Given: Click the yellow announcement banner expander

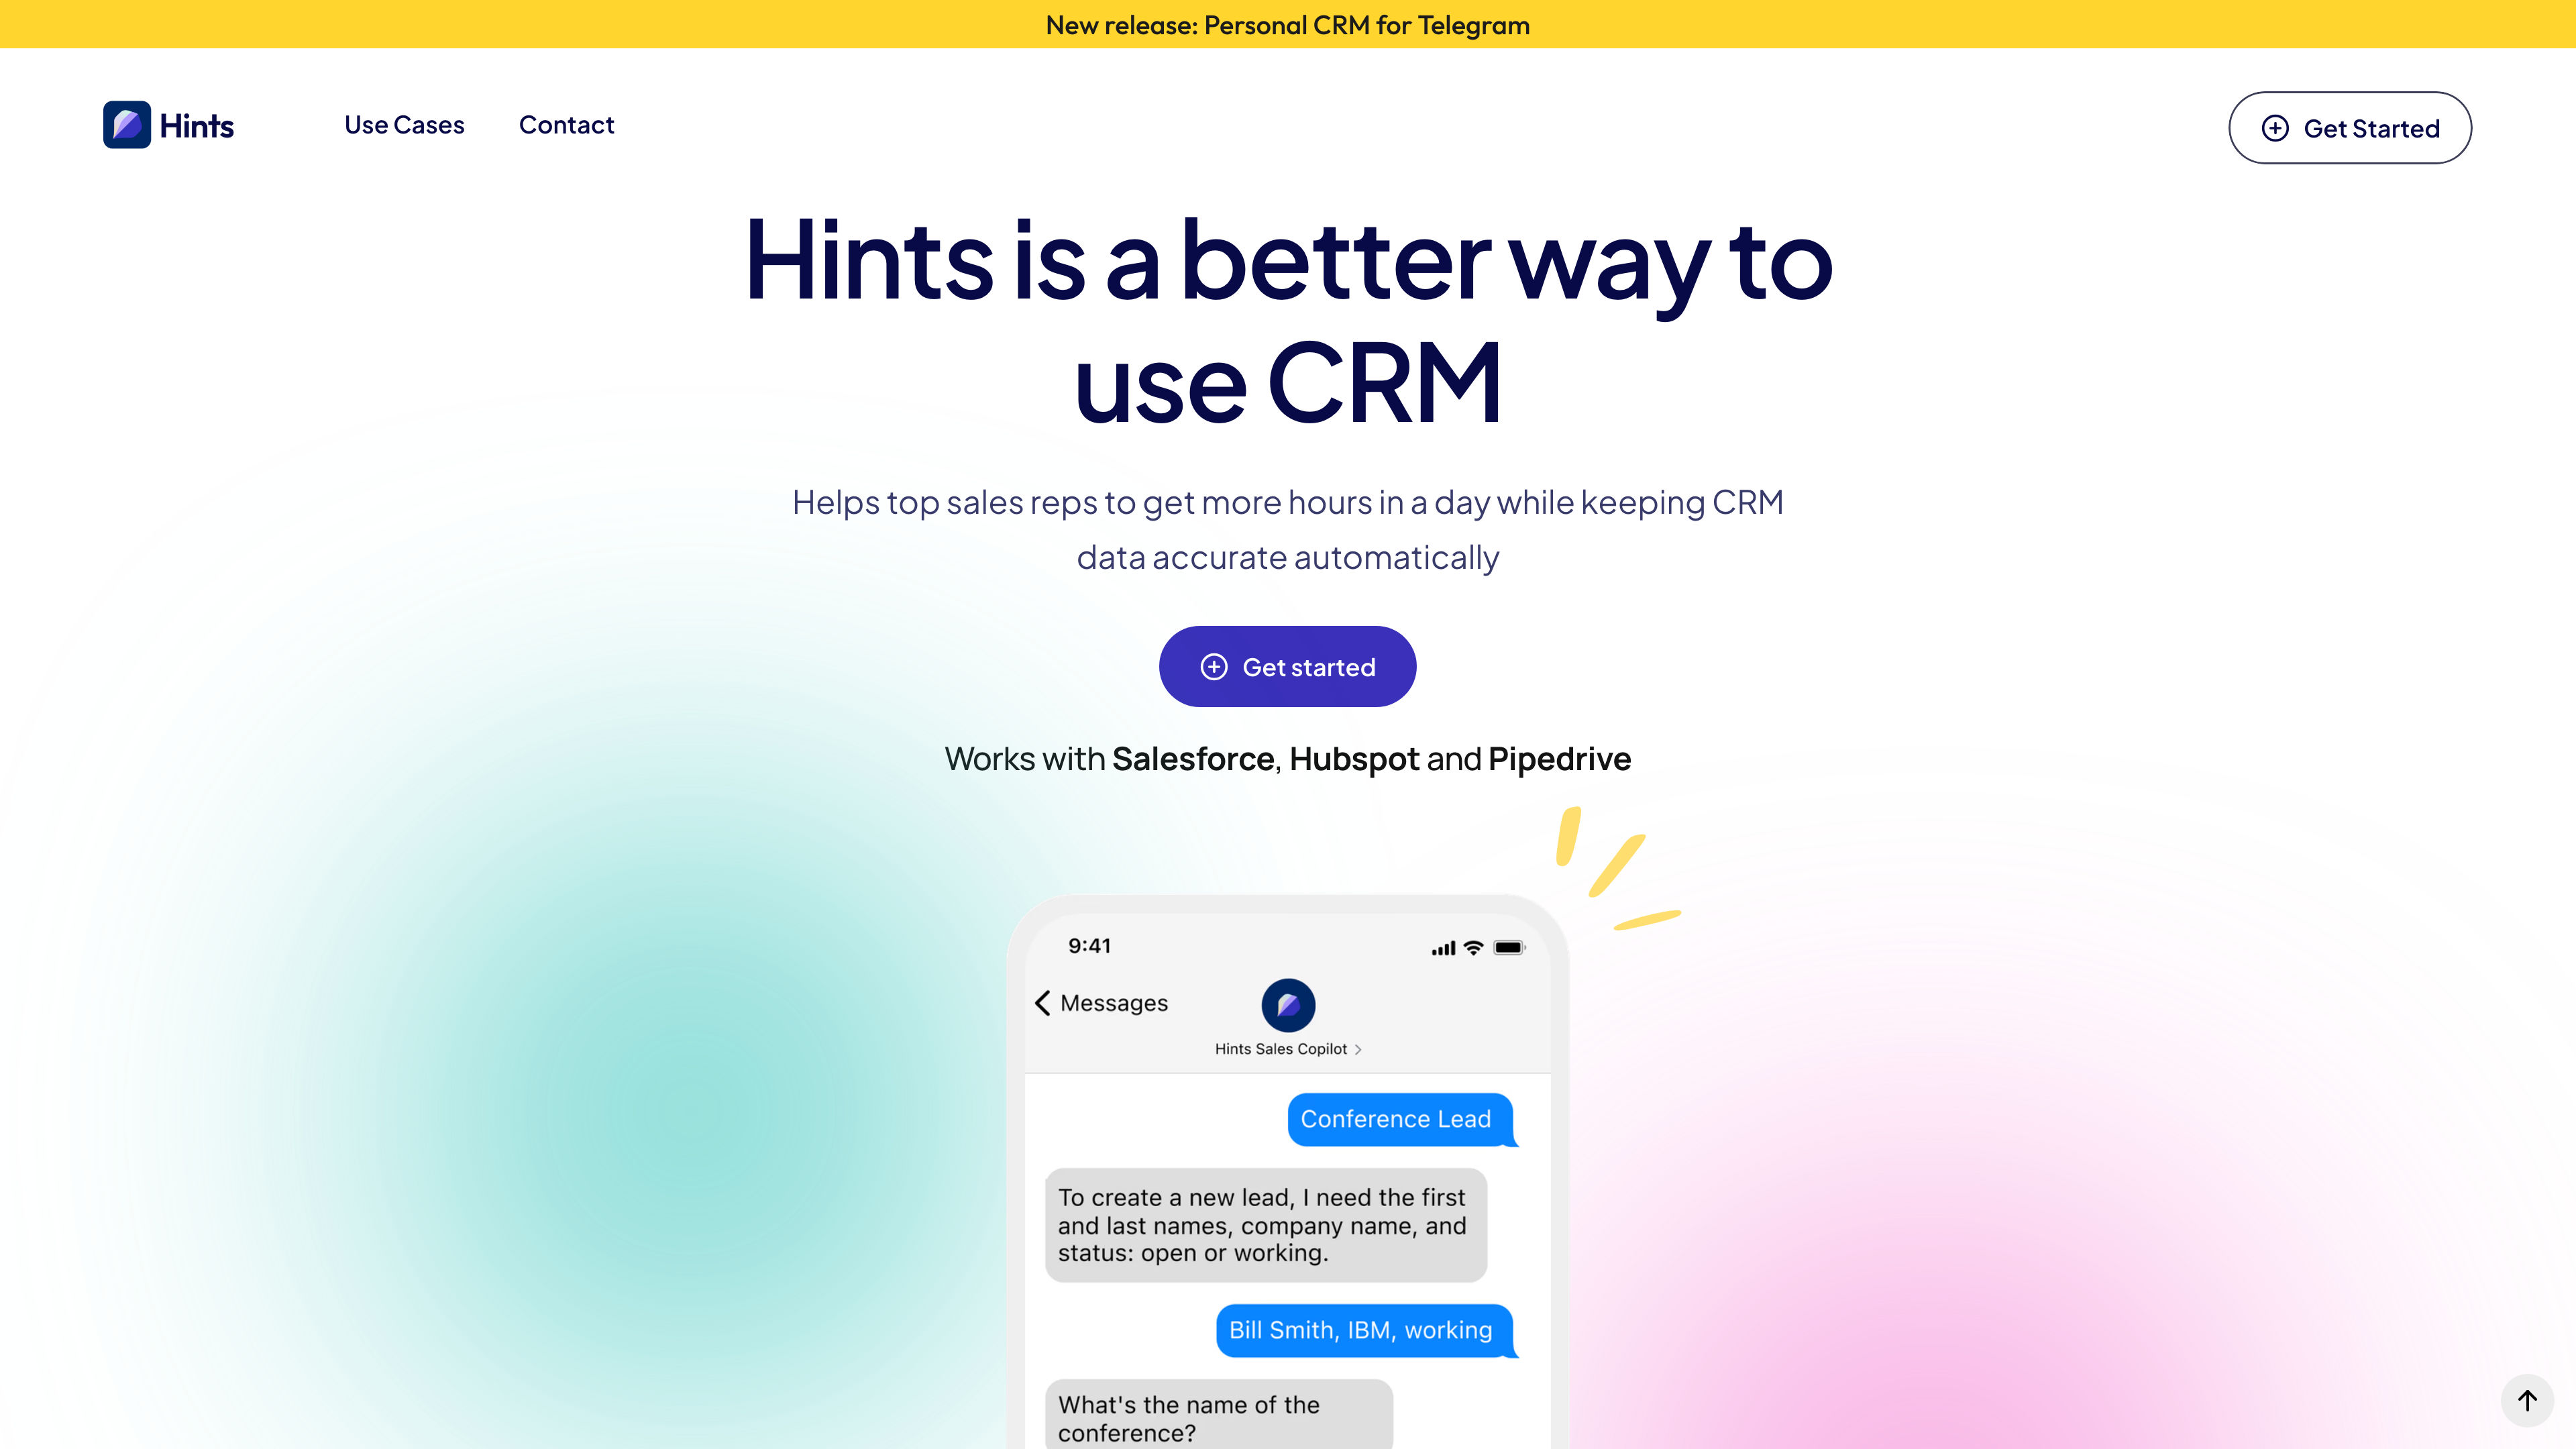Looking at the screenshot, I should coord(1288,25).
